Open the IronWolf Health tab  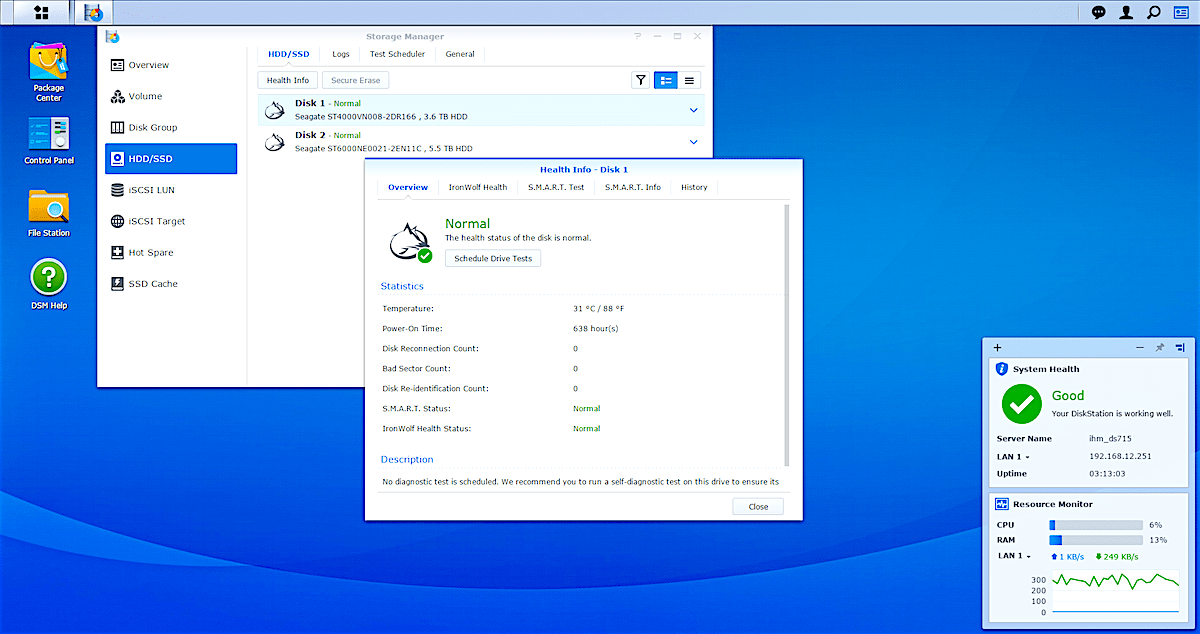[478, 187]
